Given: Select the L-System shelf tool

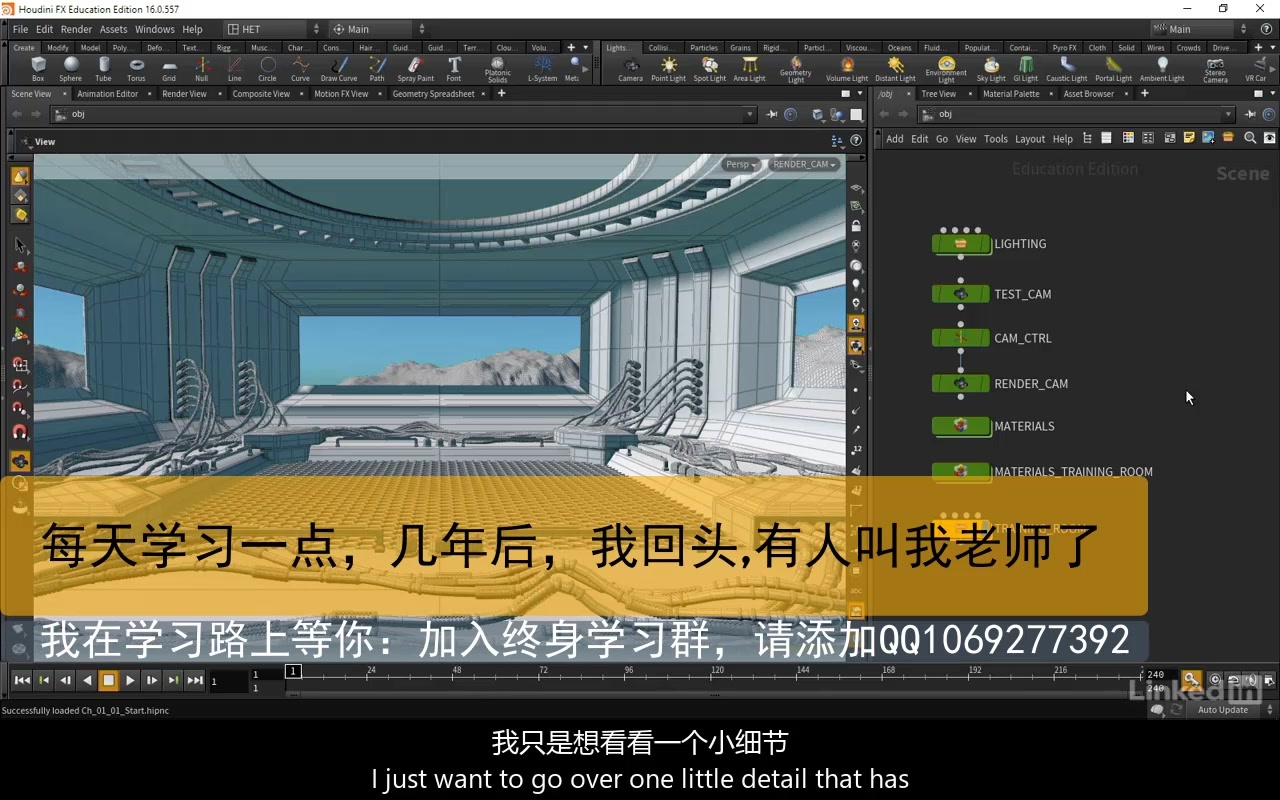Looking at the screenshot, I should (x=543, y=69).
